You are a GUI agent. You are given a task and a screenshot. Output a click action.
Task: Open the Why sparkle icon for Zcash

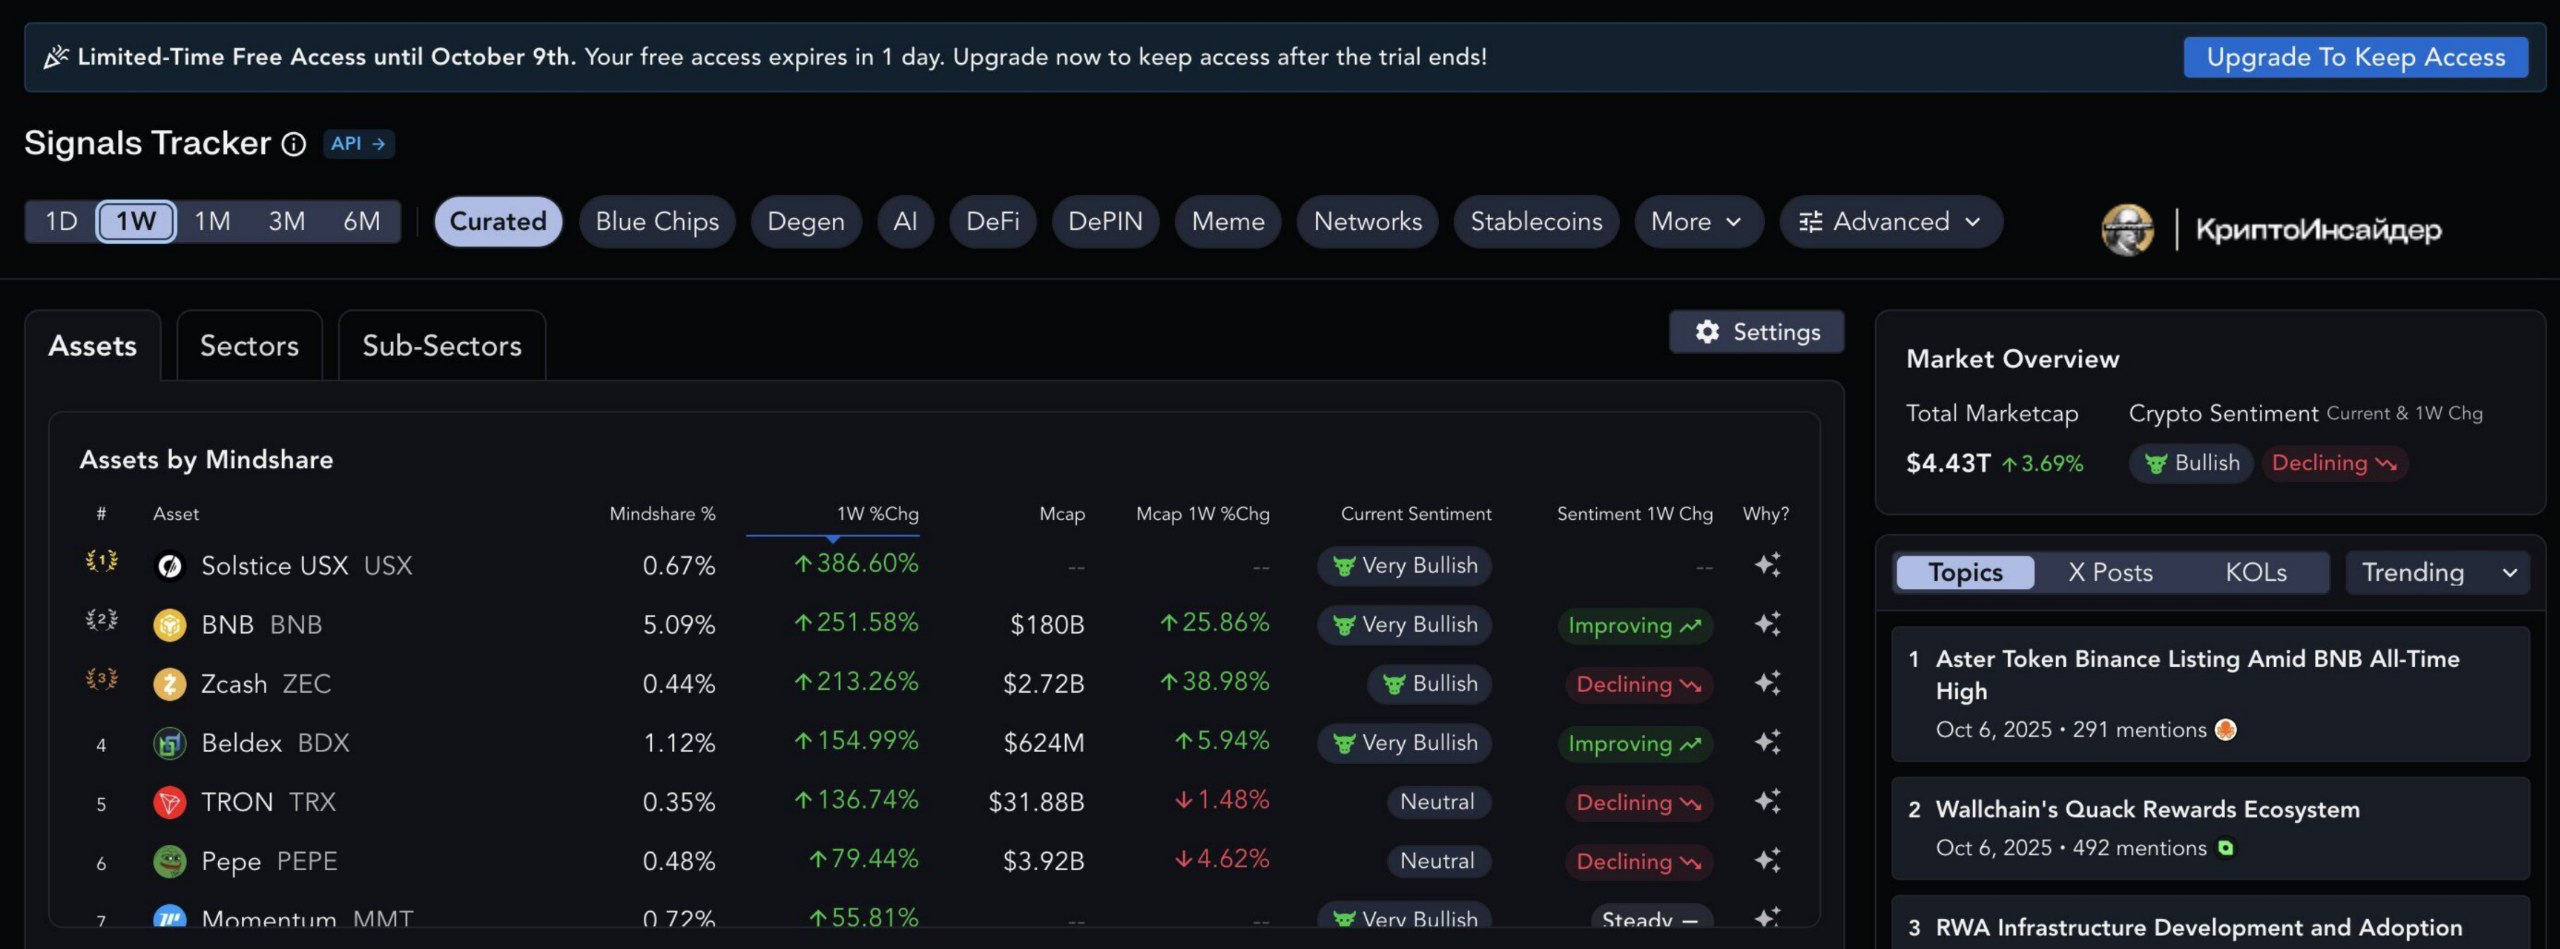[1767, 683]
